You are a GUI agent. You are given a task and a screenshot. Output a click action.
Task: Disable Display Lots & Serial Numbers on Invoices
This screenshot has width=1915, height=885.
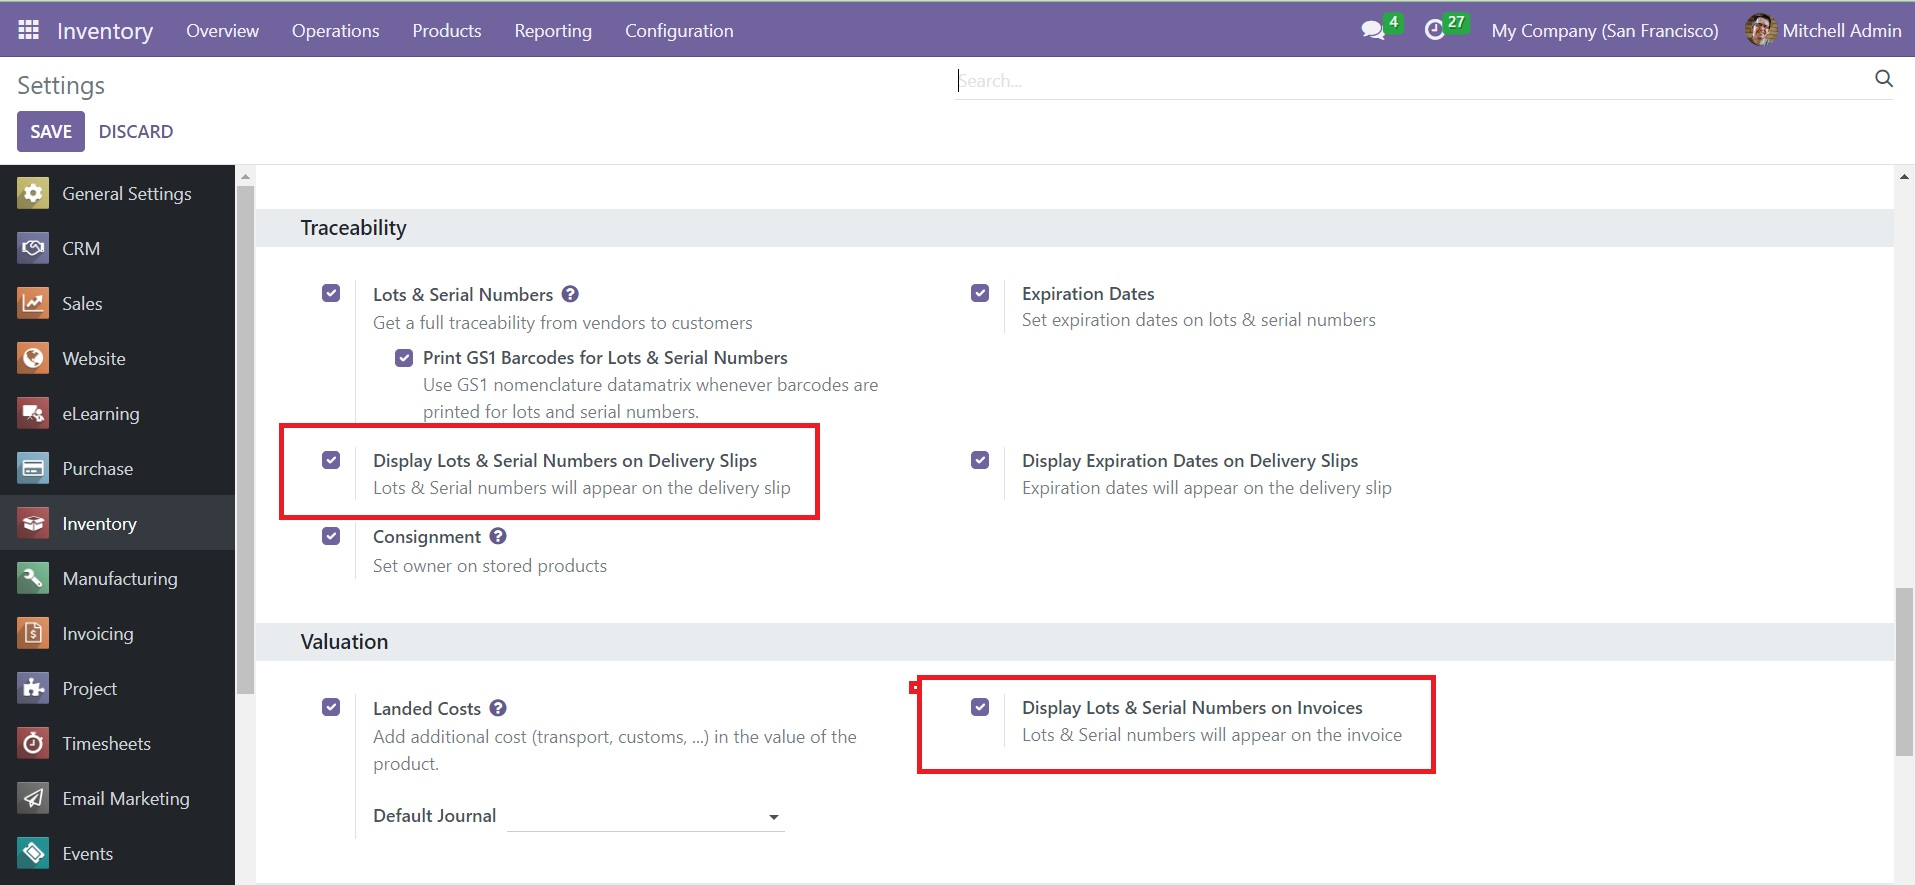tap(980, 707)
